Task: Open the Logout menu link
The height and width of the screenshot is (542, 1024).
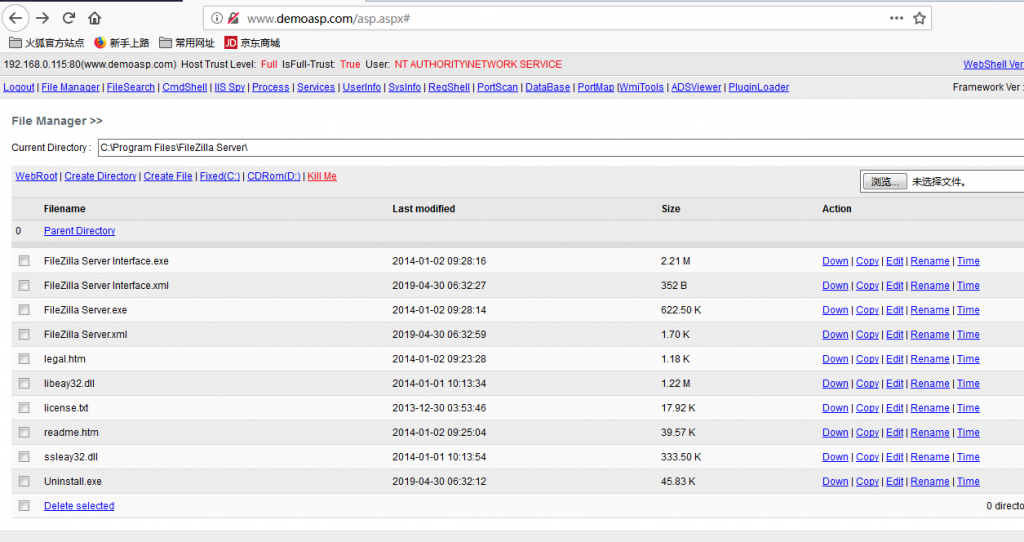Action: tap(19, 87)
